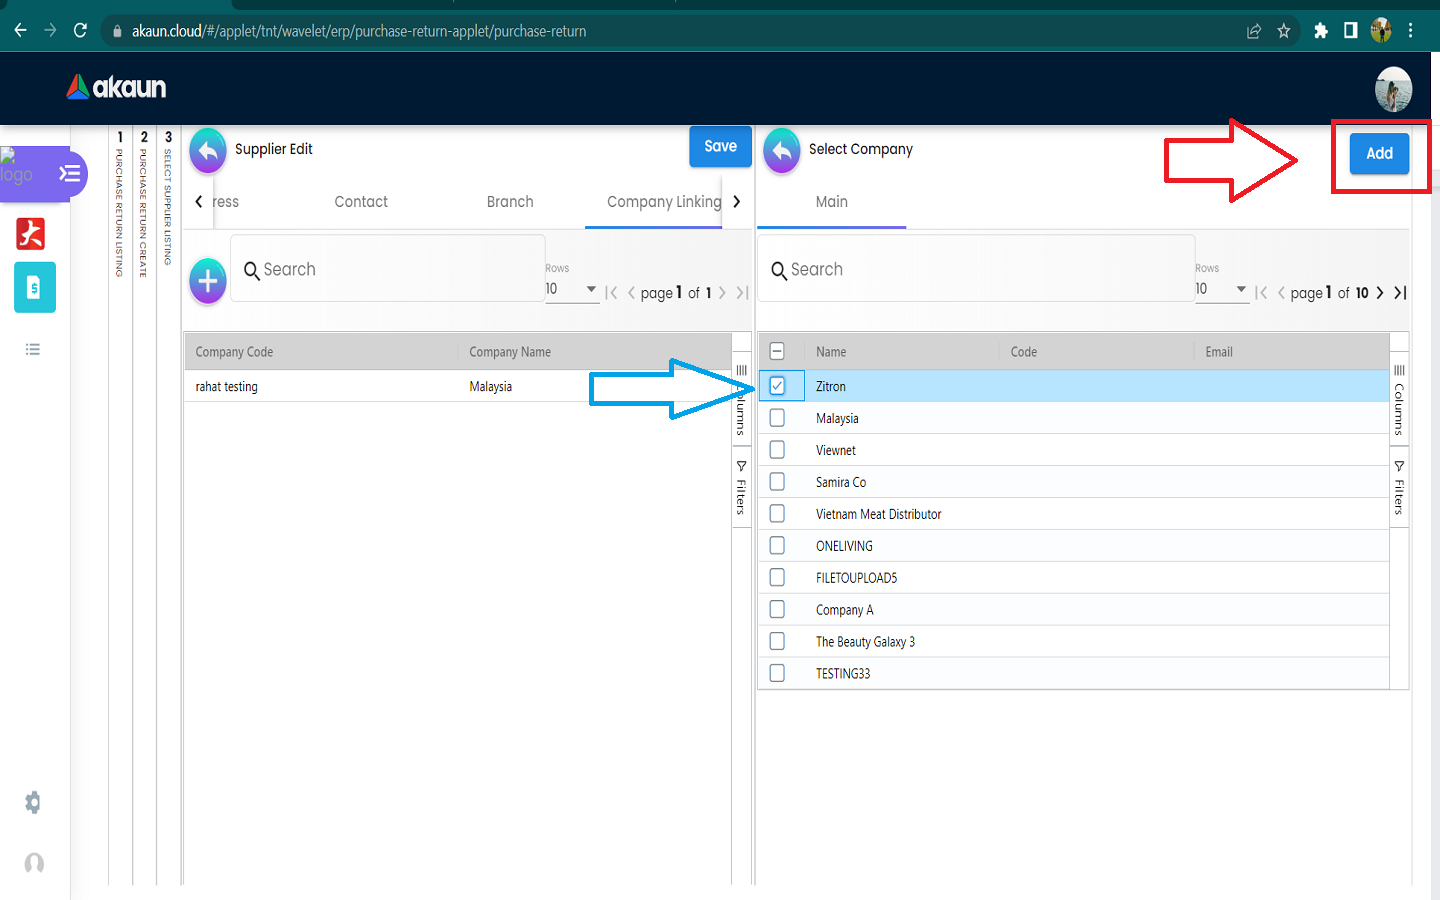1440x900 pixels.
Task: Switch to the Branch tab
Action: 510,202
